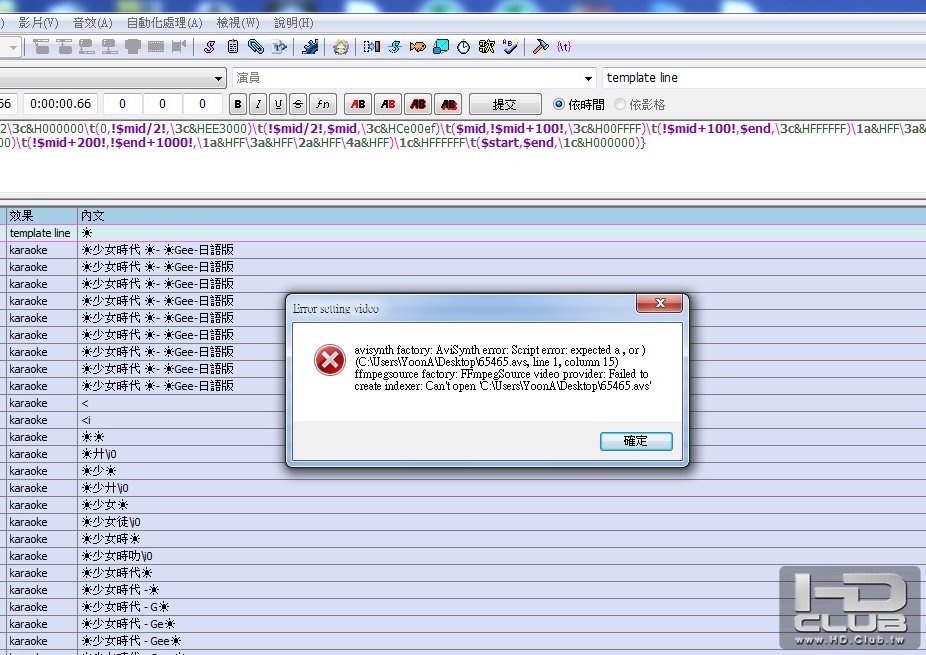Open the script Properties icon
926x655 pixels.
(x=233, y=47)
